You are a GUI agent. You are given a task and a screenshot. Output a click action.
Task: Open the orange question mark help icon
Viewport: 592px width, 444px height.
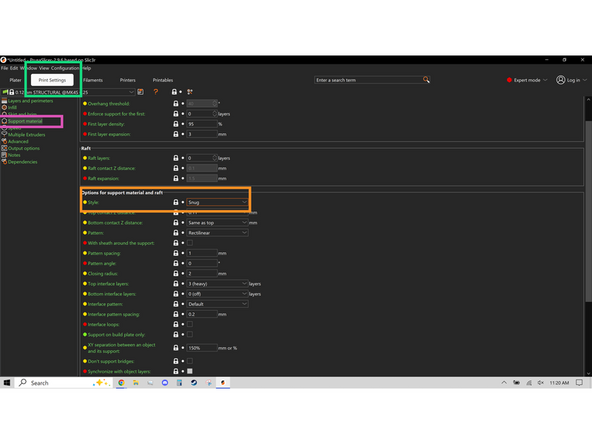coord(156,92)
